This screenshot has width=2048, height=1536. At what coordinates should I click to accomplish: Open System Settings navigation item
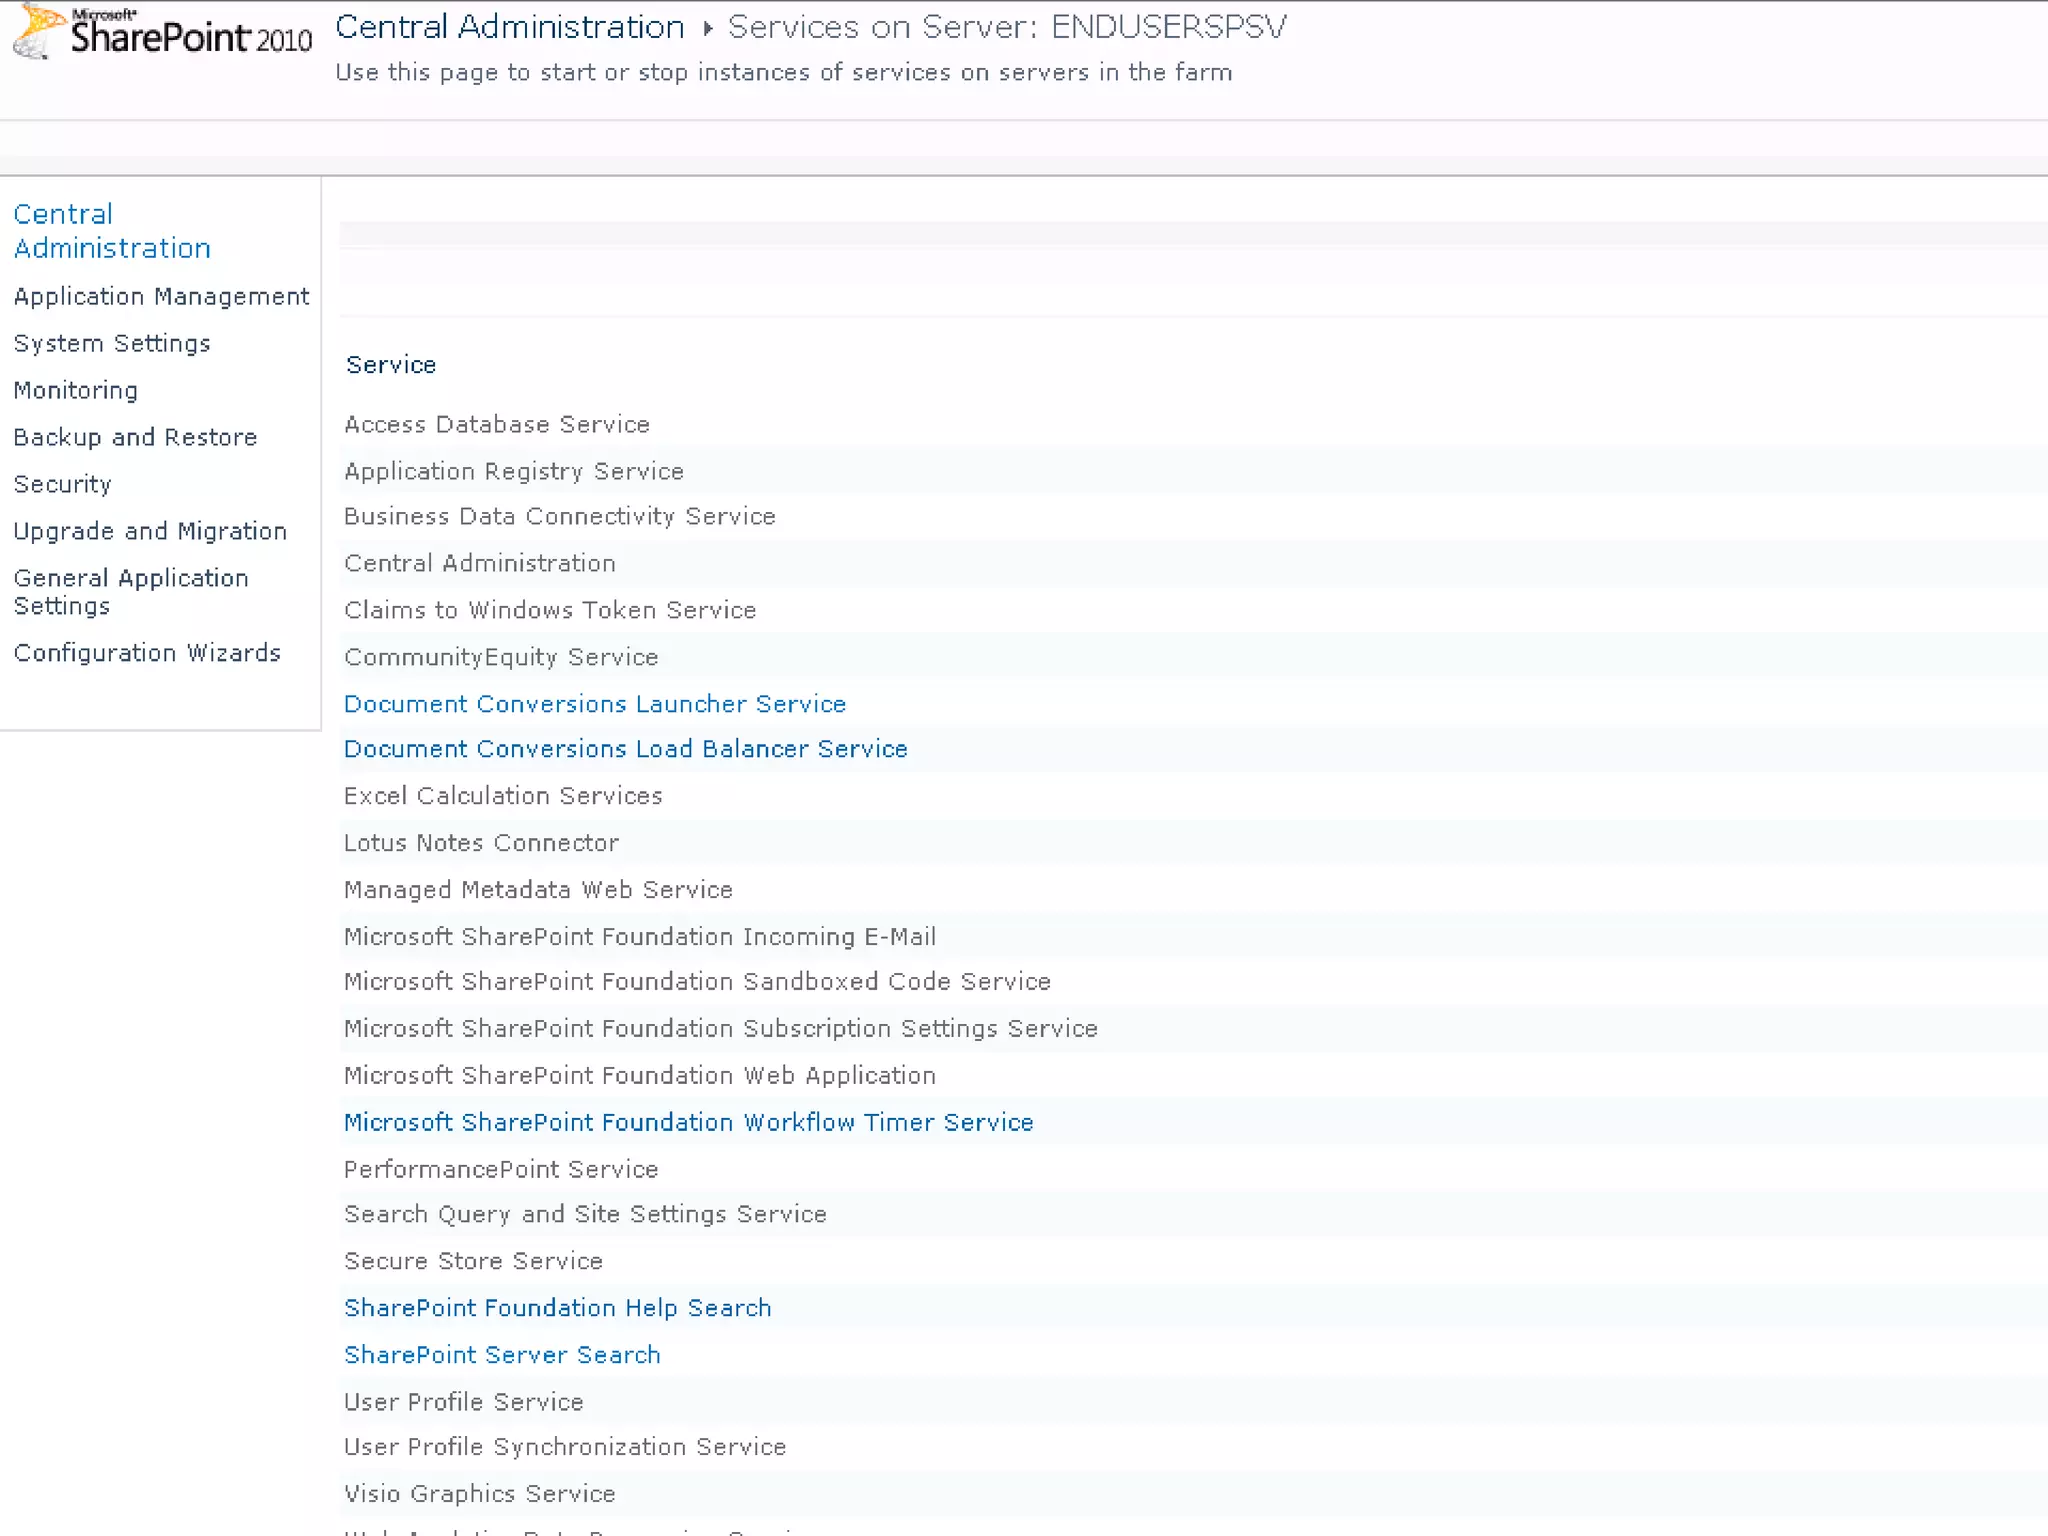click(x=112, y=344)
